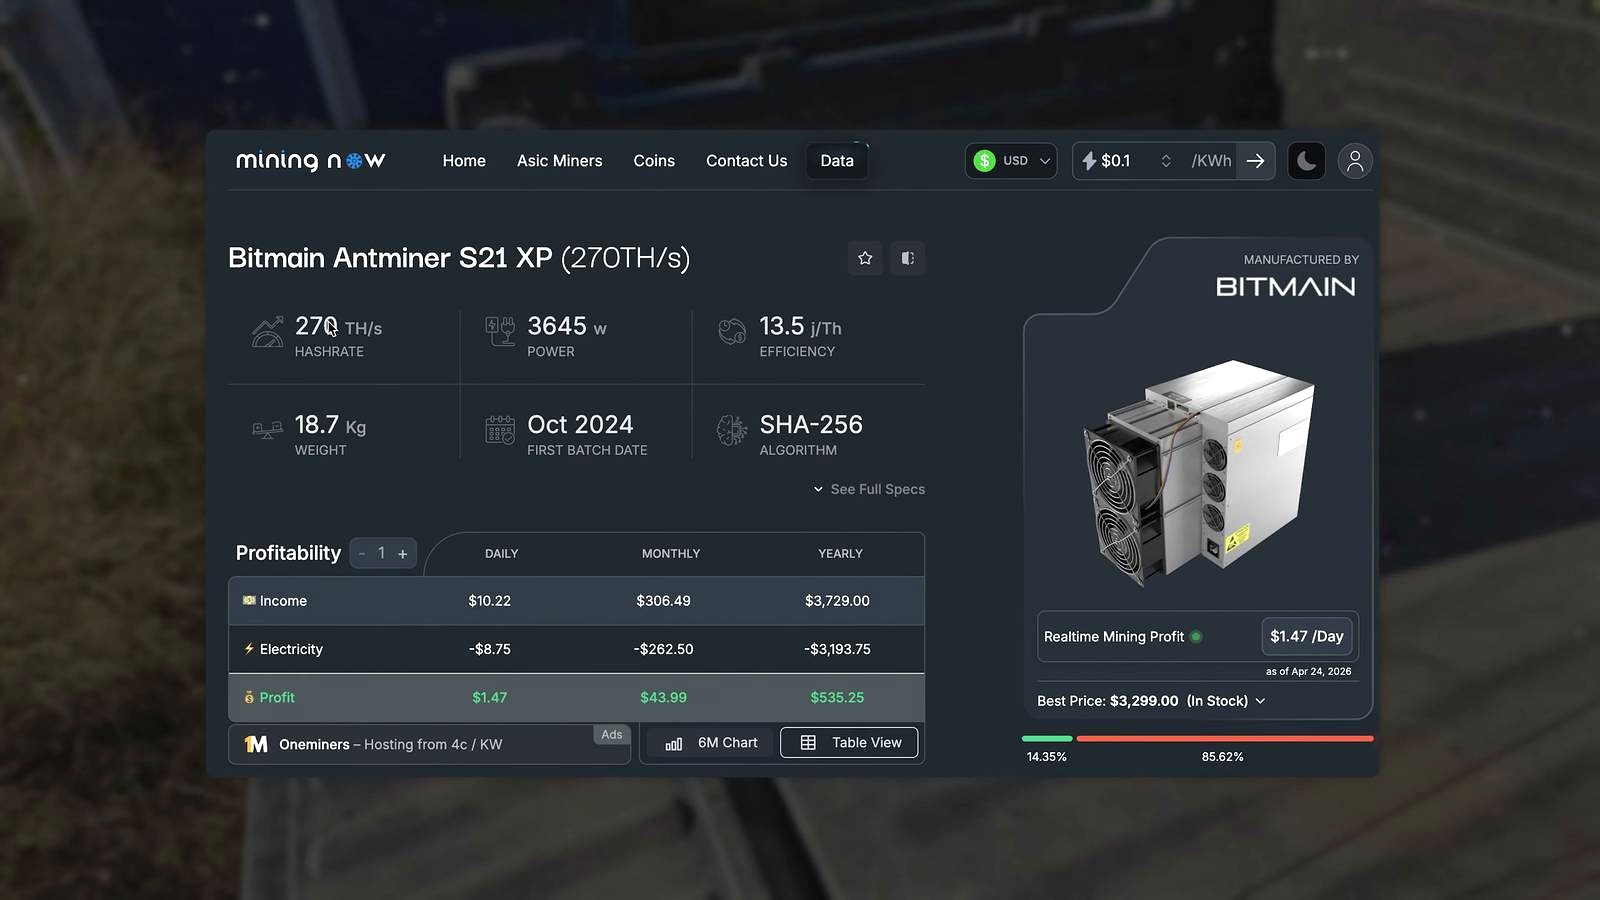
Task: Click the green 14.35% bar segment
Action: coord(1047,738)
